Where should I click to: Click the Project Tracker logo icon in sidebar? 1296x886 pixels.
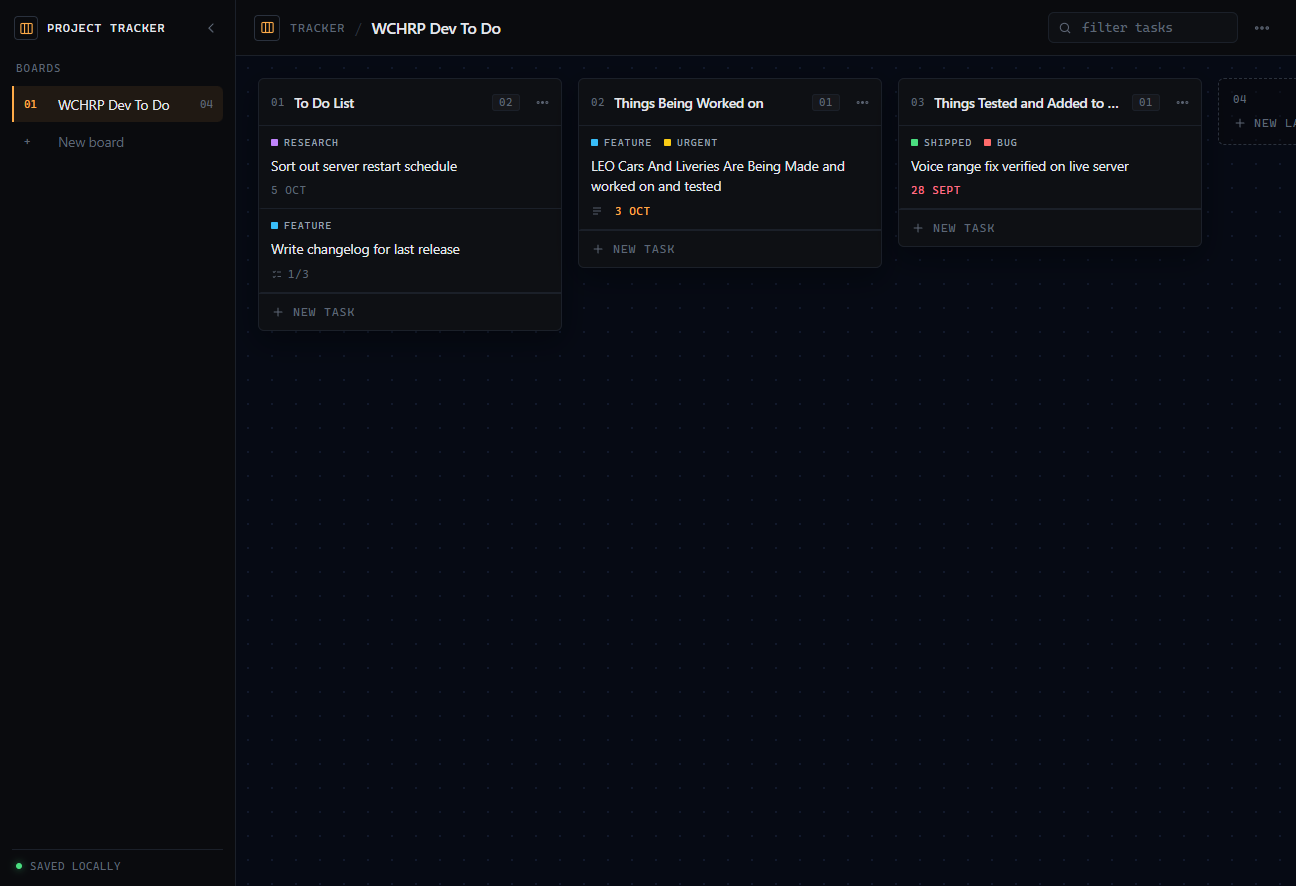click(26, 28)
